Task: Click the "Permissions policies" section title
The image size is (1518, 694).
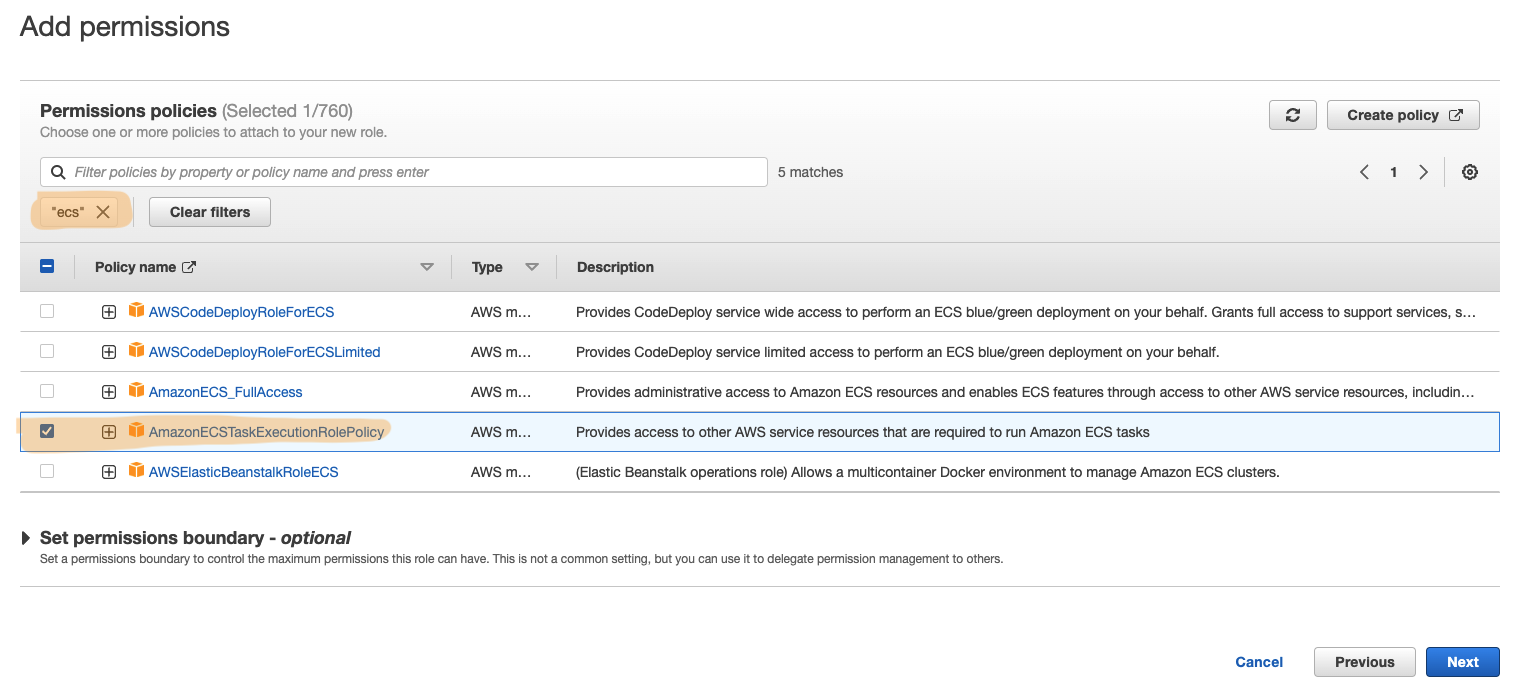Action: 128,111
